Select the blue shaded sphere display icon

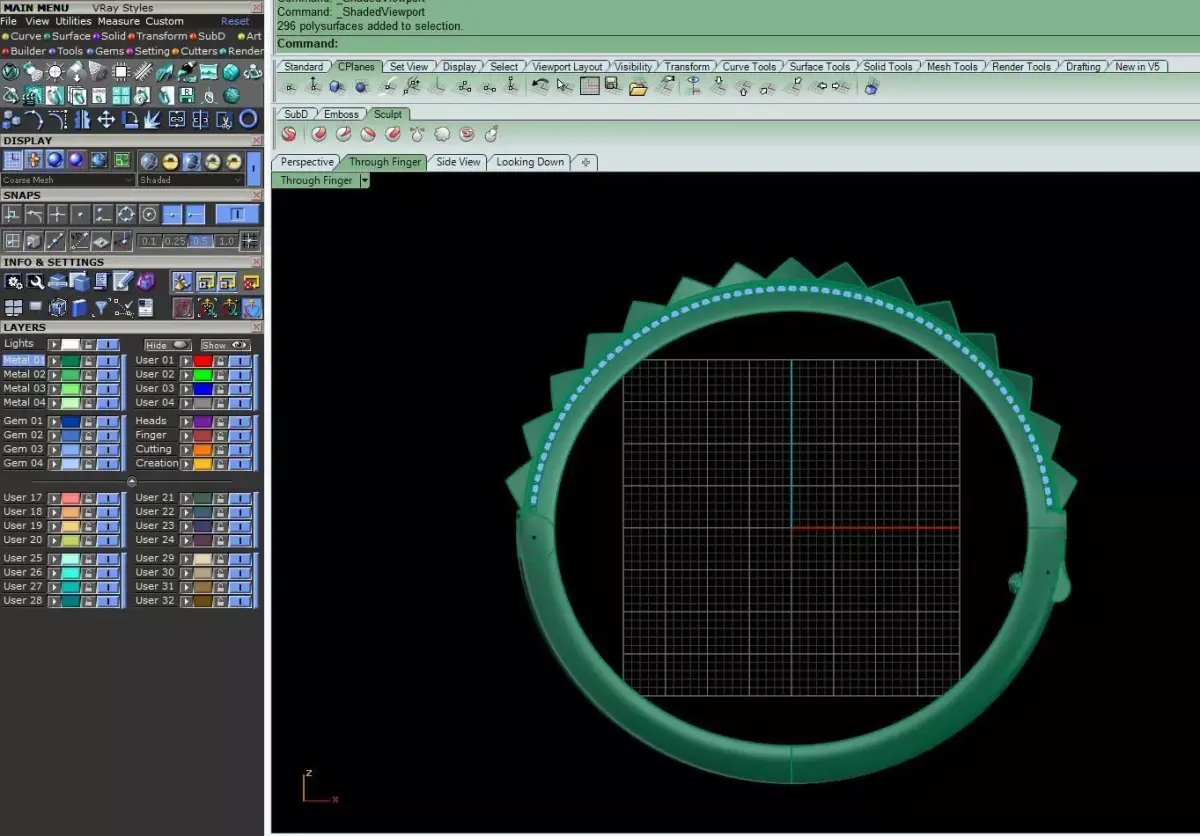coord(55,160)
